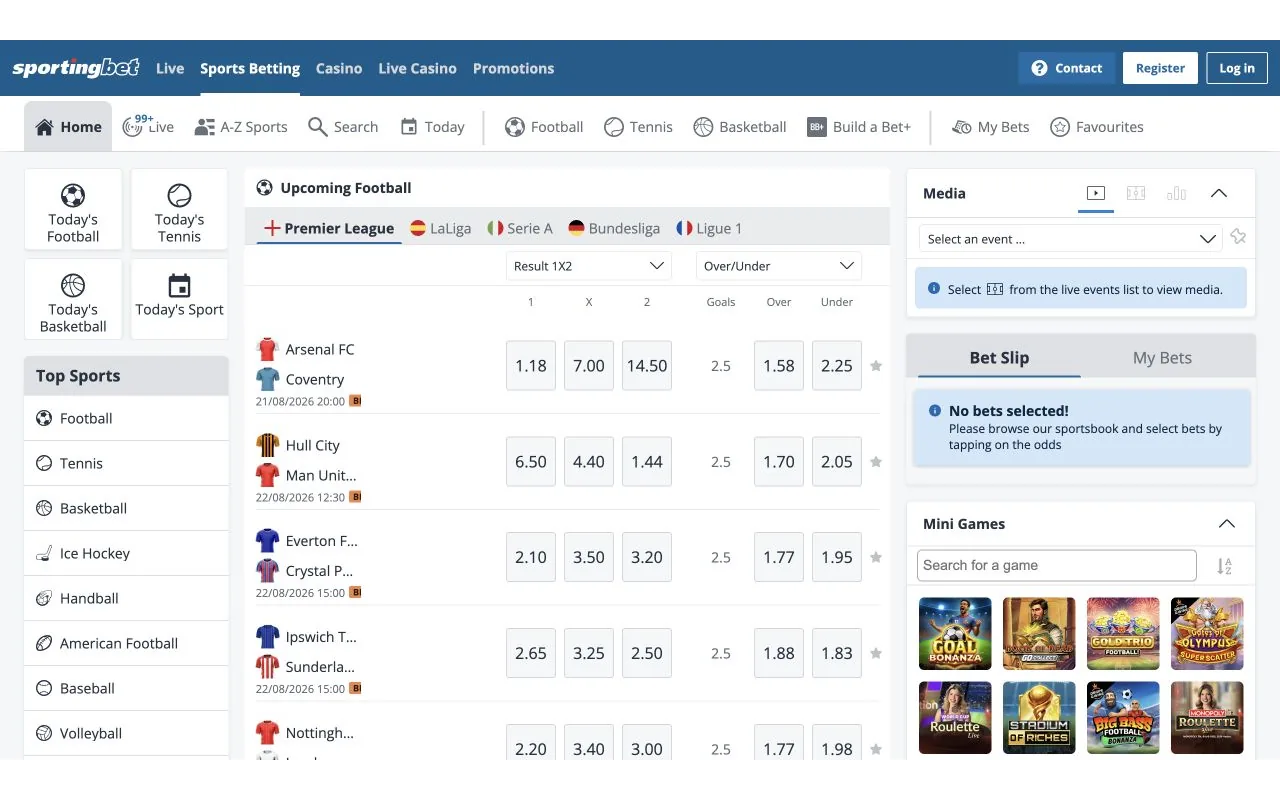Image resolution: width=1280 pixels, height=800 pixels.
Task: Select Volleyball in Top Sports
Action: point(126,733)
